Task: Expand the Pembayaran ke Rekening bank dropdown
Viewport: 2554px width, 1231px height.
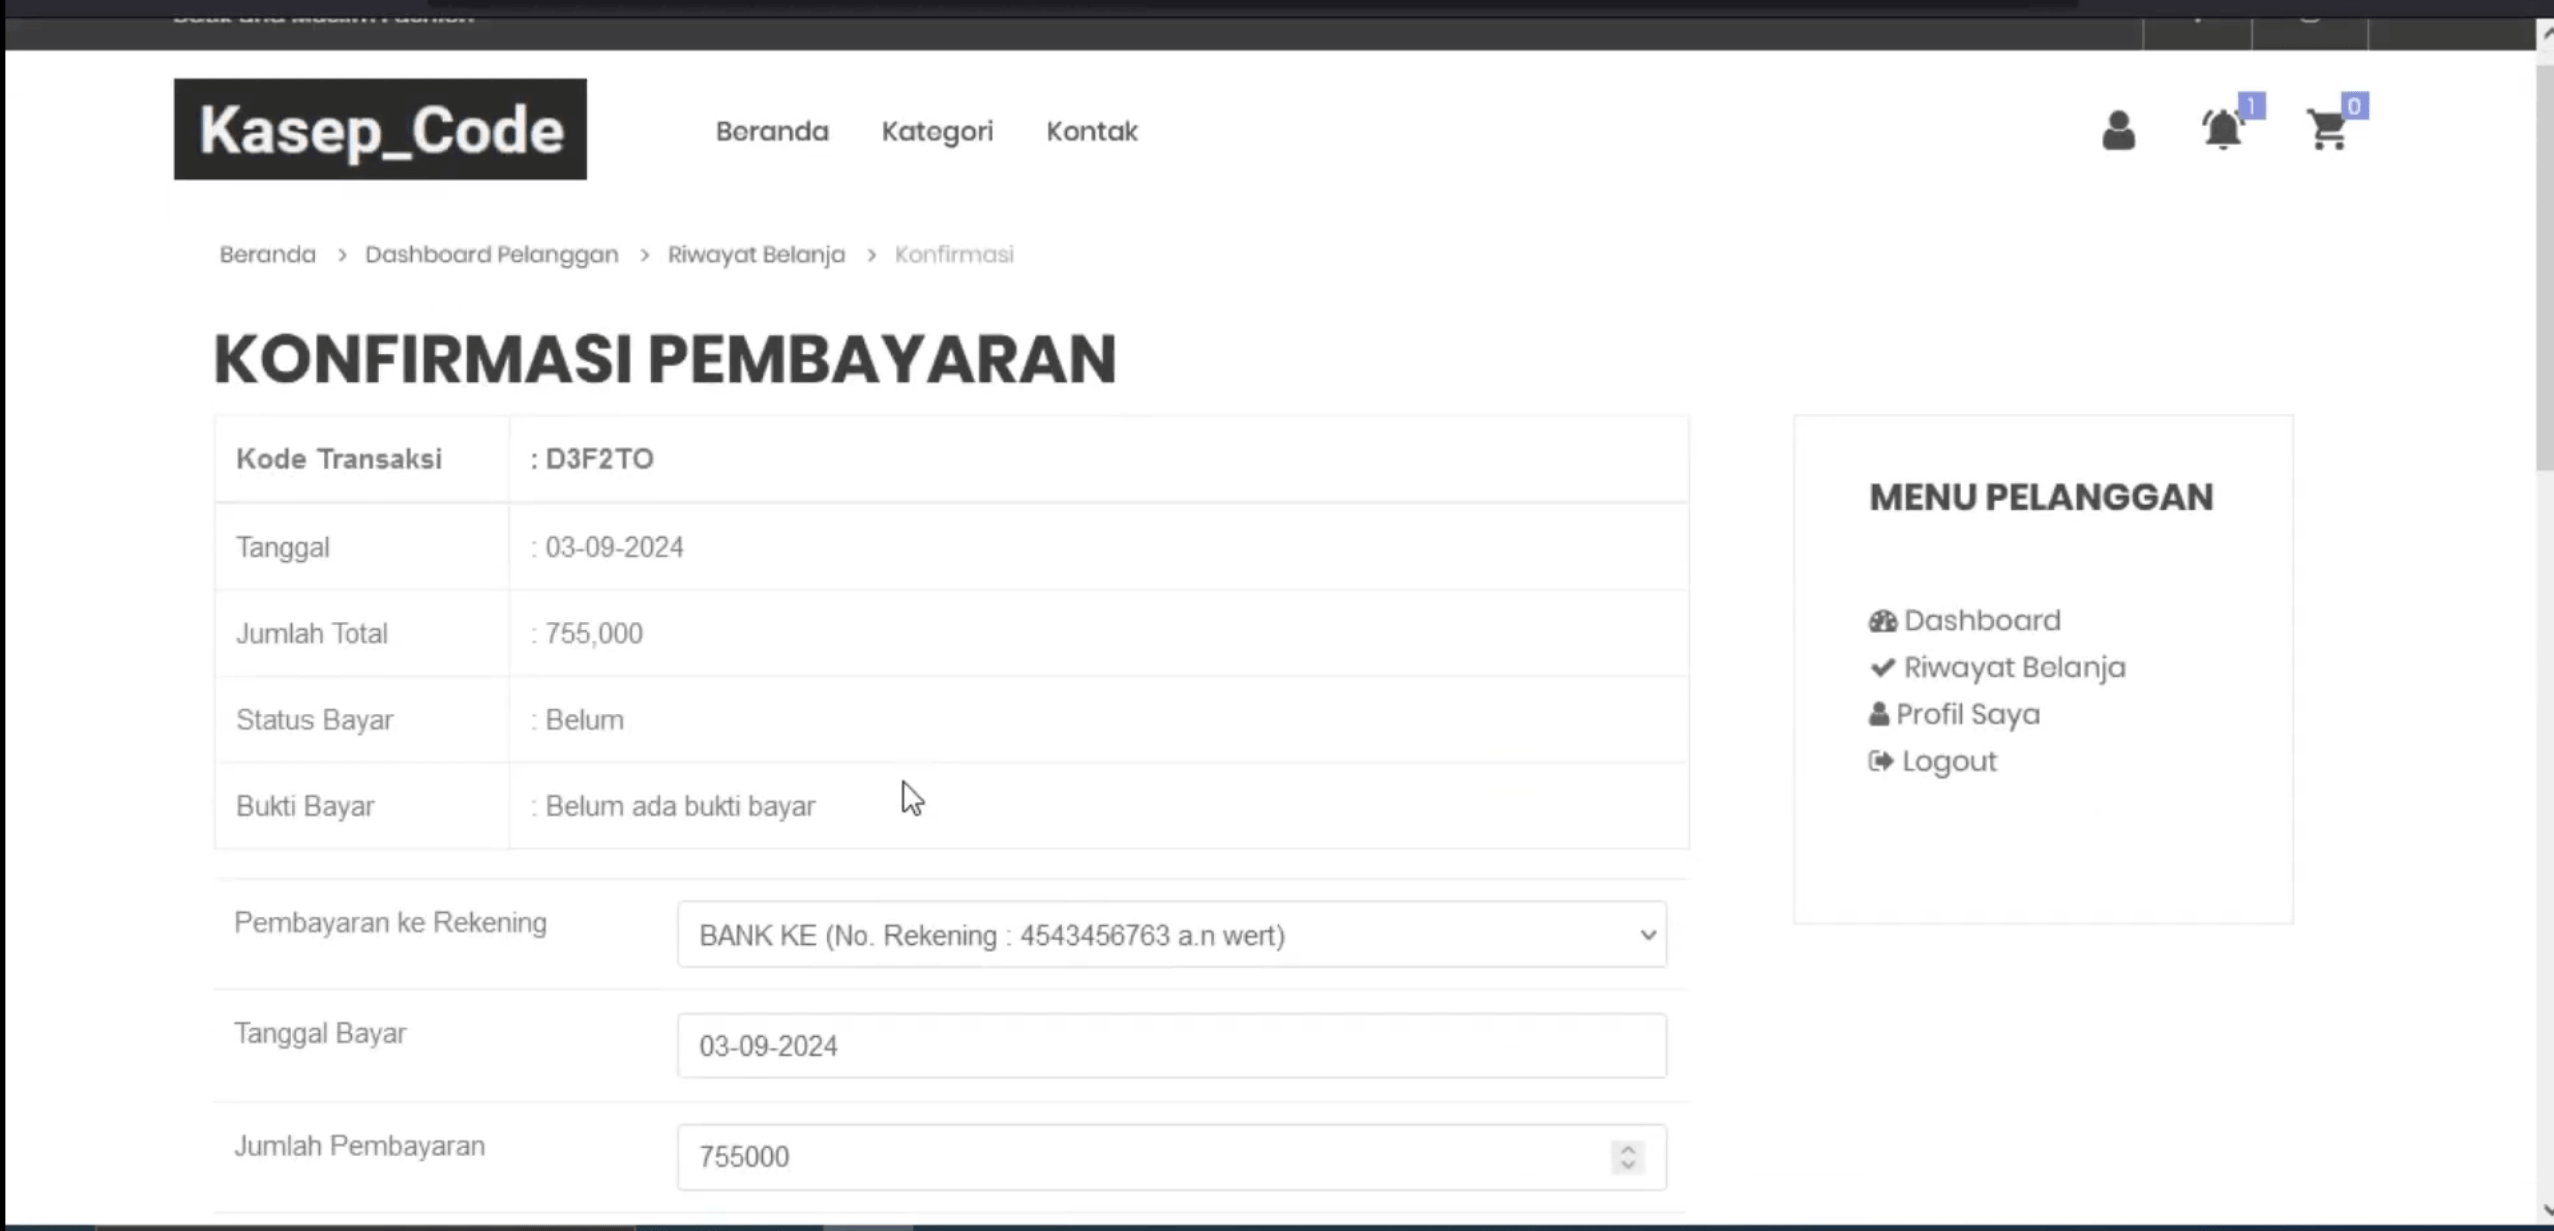Action: [1171, 934]
